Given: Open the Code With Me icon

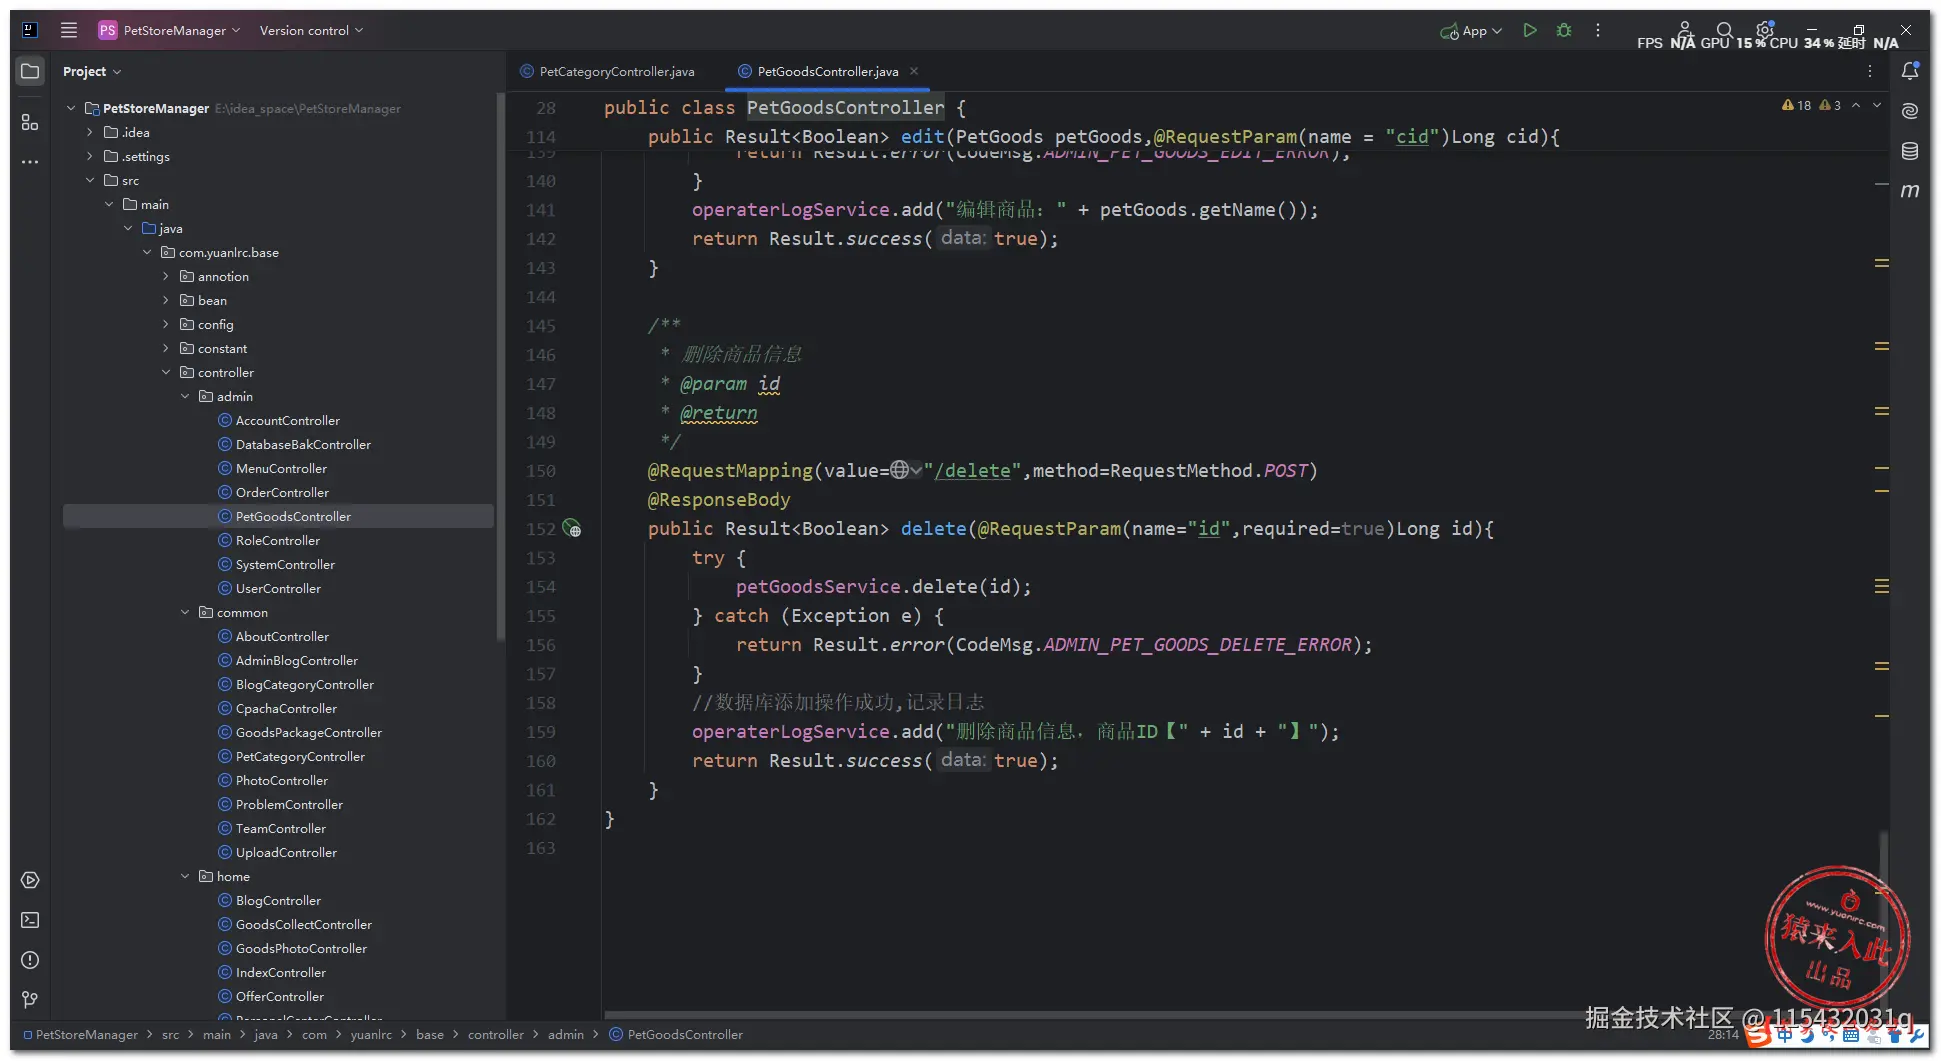Looking at the screenshot, I should (1685, 29).
